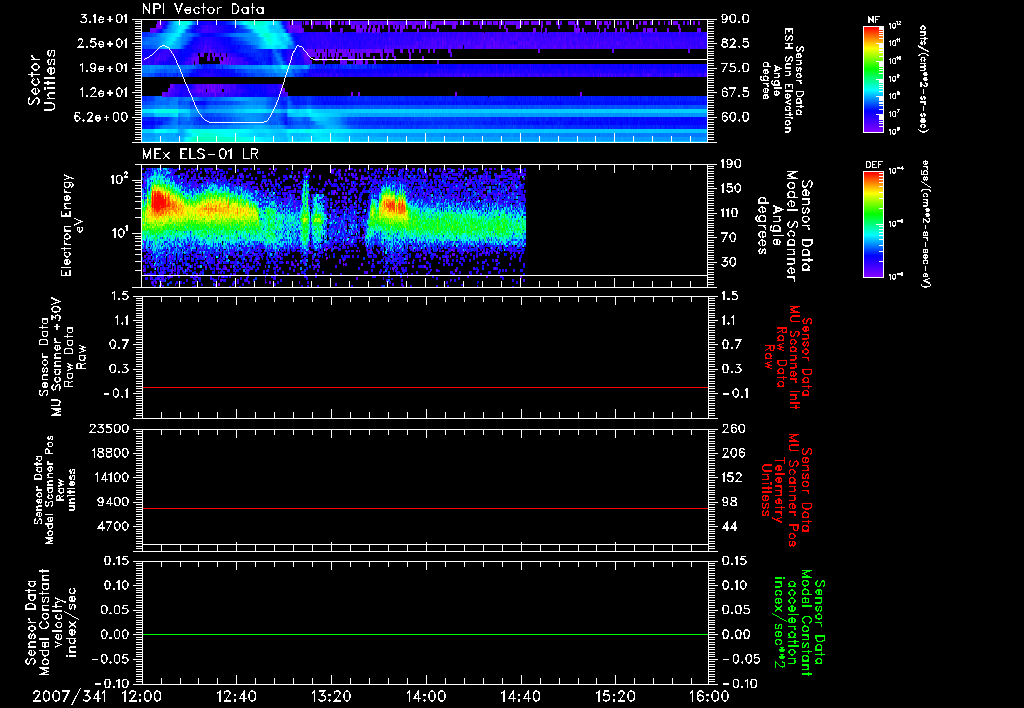The width and height of the screenshot is (1024, 708).
Task: Click the "MU Scanner +30V Raw Data" axis title
Action: (x=63, y=357)
